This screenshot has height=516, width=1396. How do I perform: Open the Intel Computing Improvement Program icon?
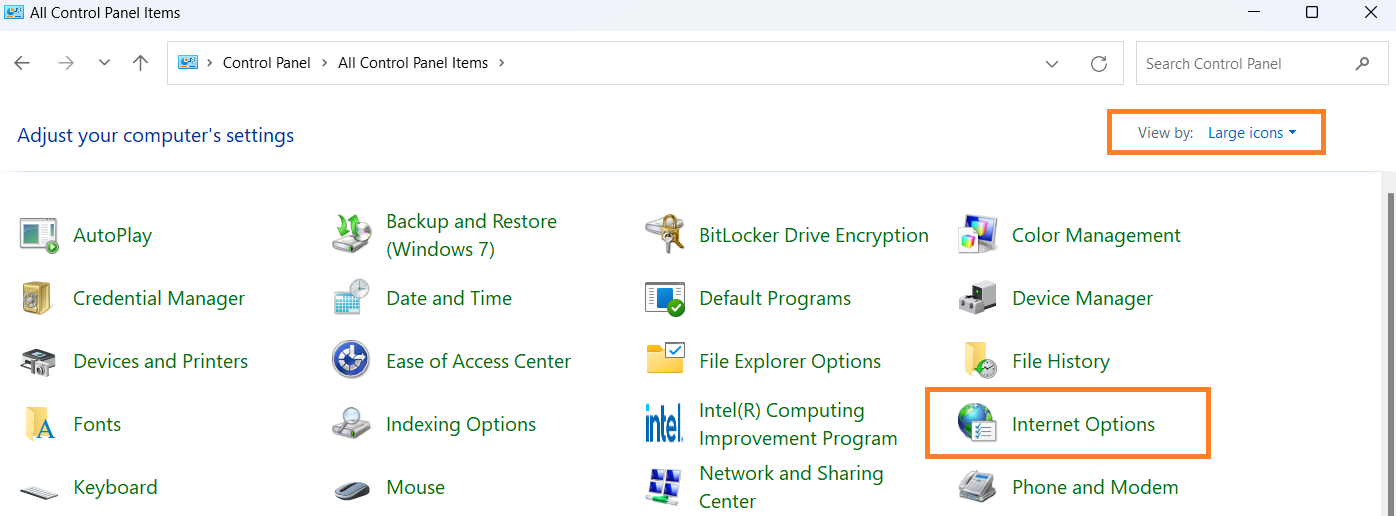[665, 424]
